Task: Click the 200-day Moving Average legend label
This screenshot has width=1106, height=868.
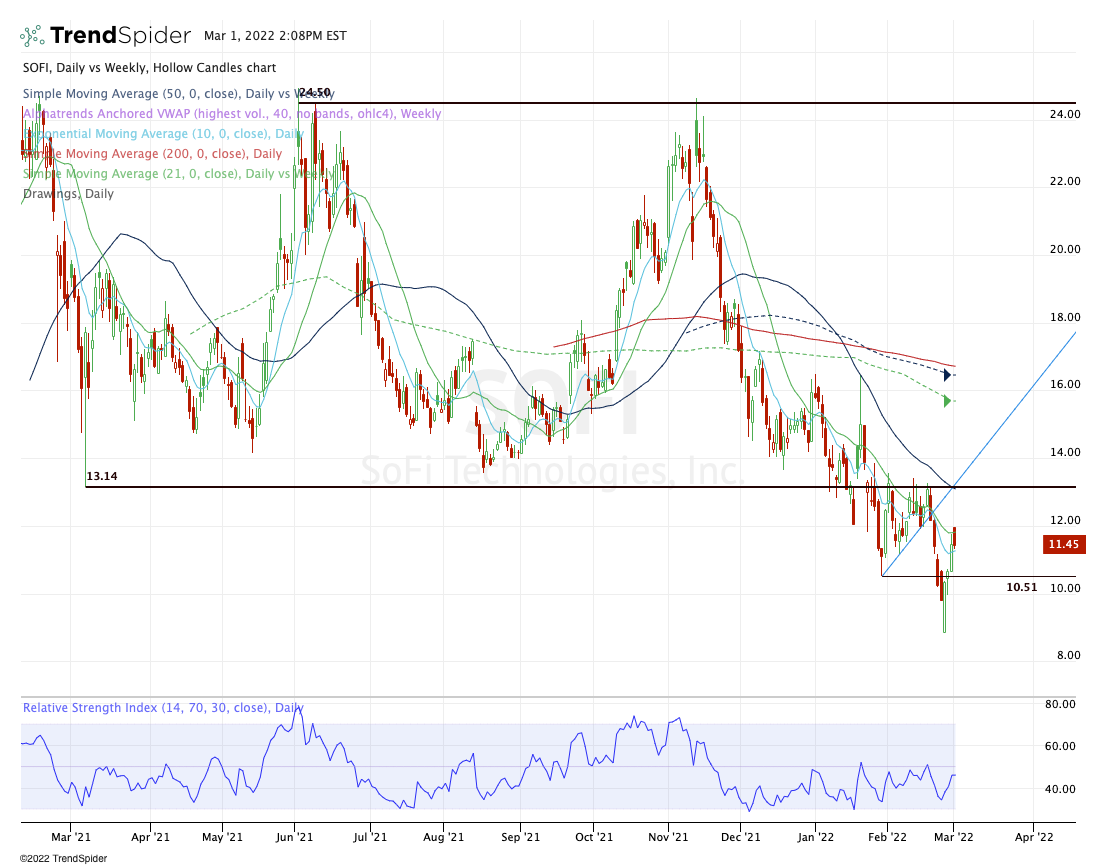Action: pyautogui.click(x=152, y=154)
